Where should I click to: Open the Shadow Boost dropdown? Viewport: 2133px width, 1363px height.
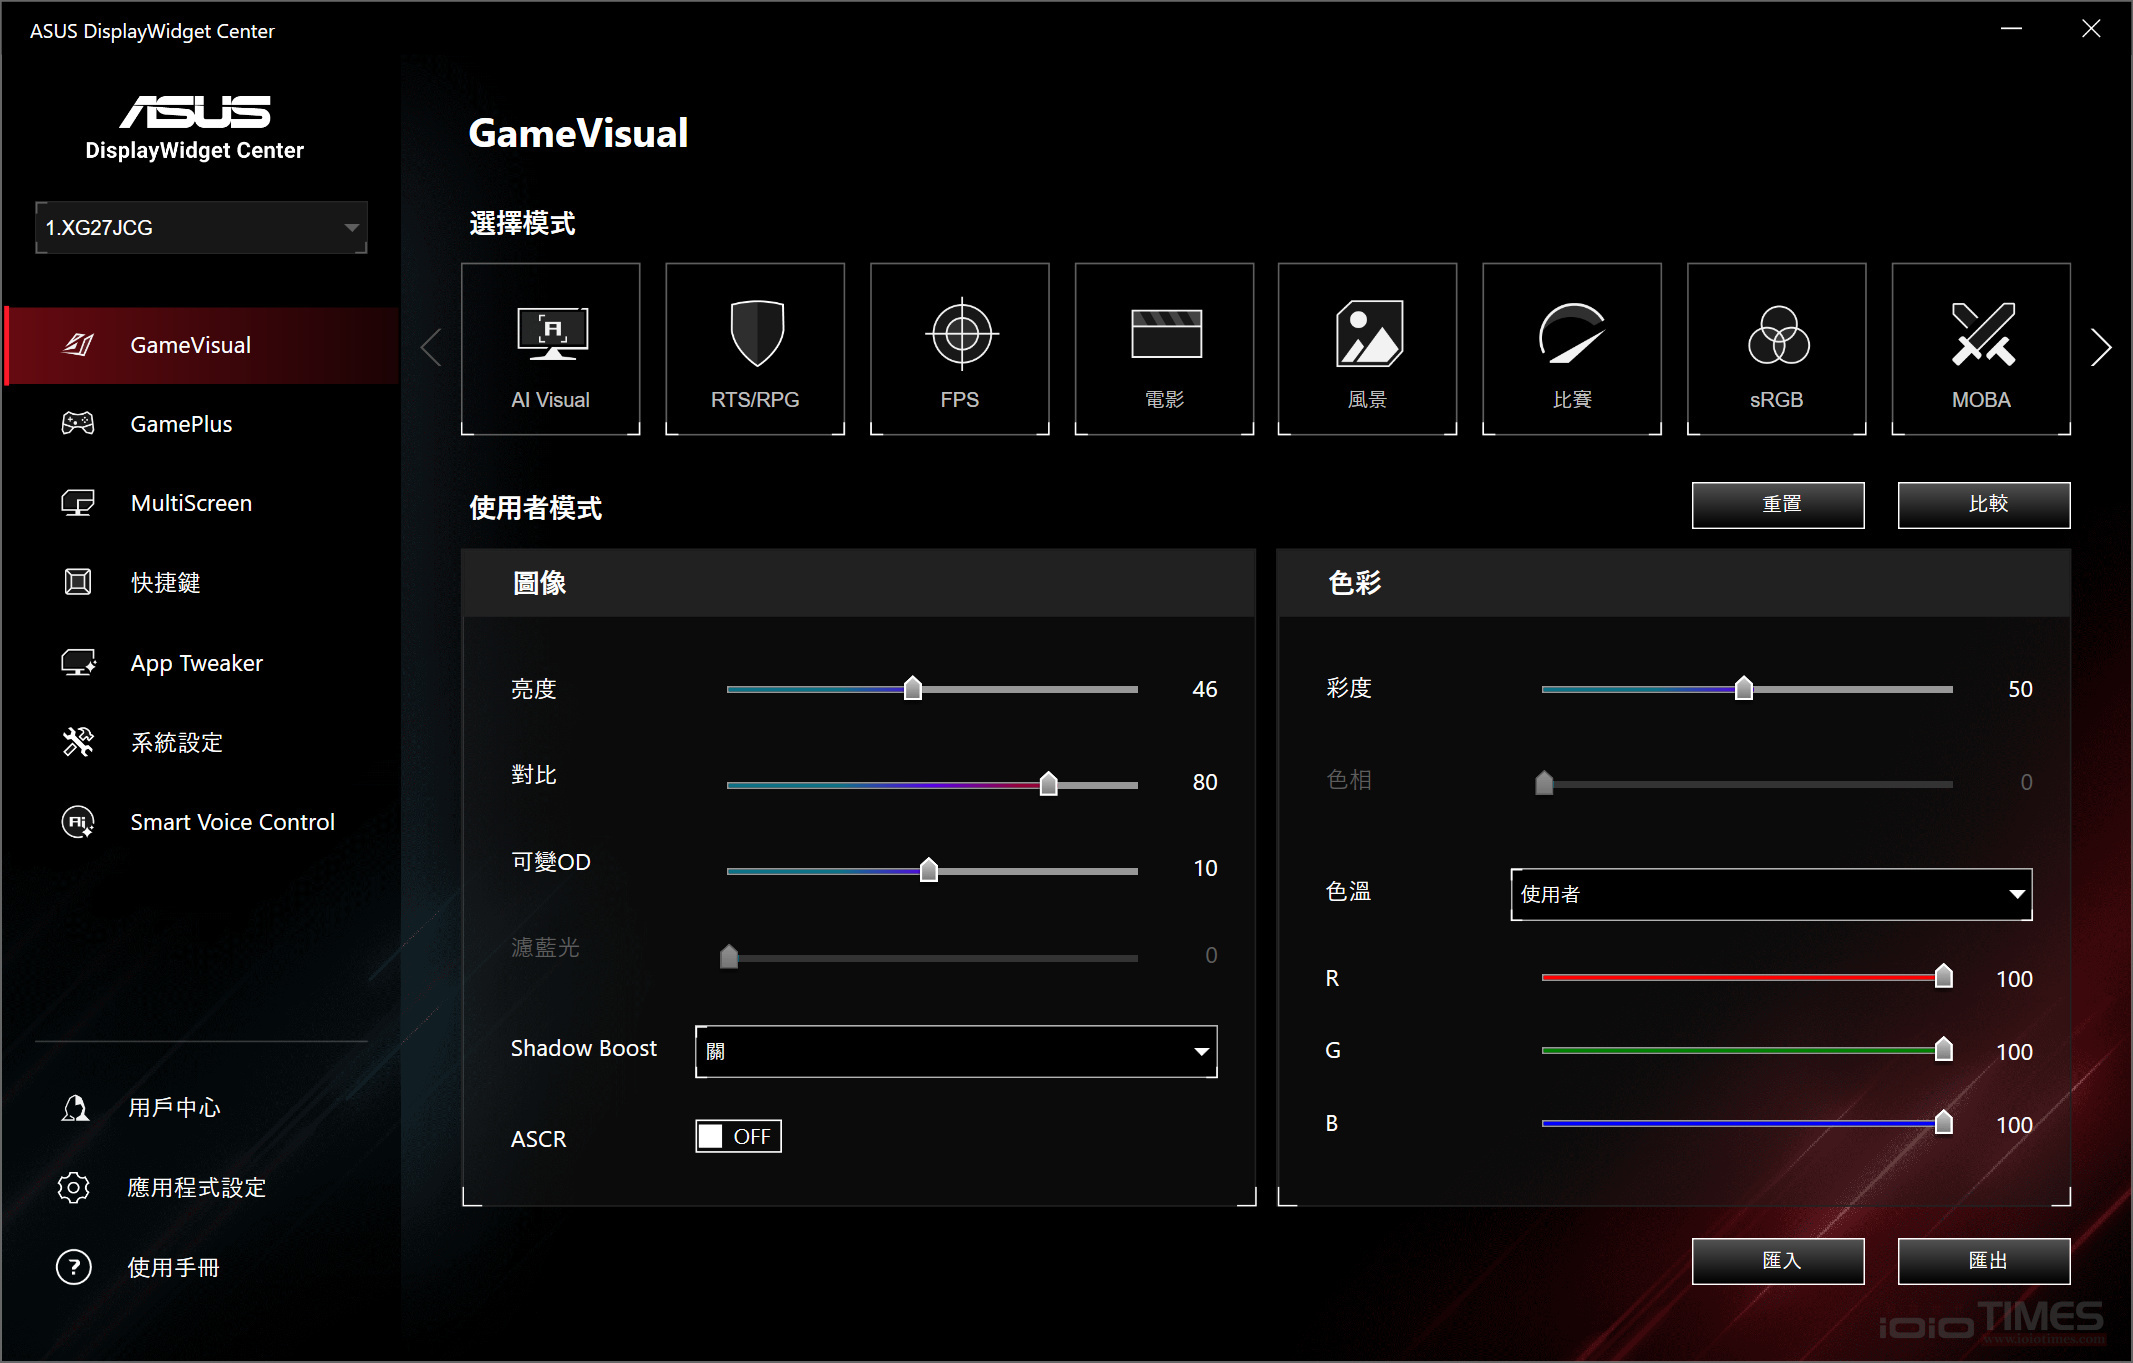[954, 1051]
